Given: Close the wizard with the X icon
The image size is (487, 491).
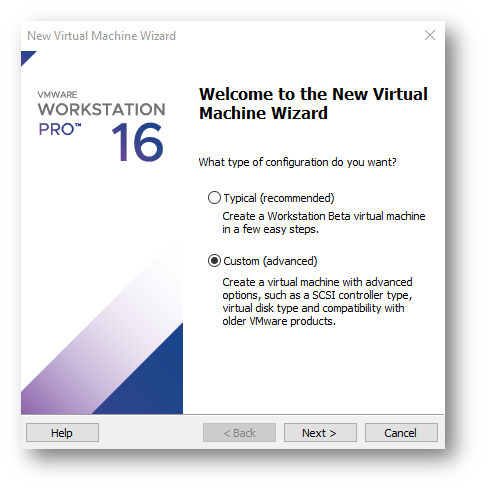Looking at the screenshot, I should pos(430,35).
